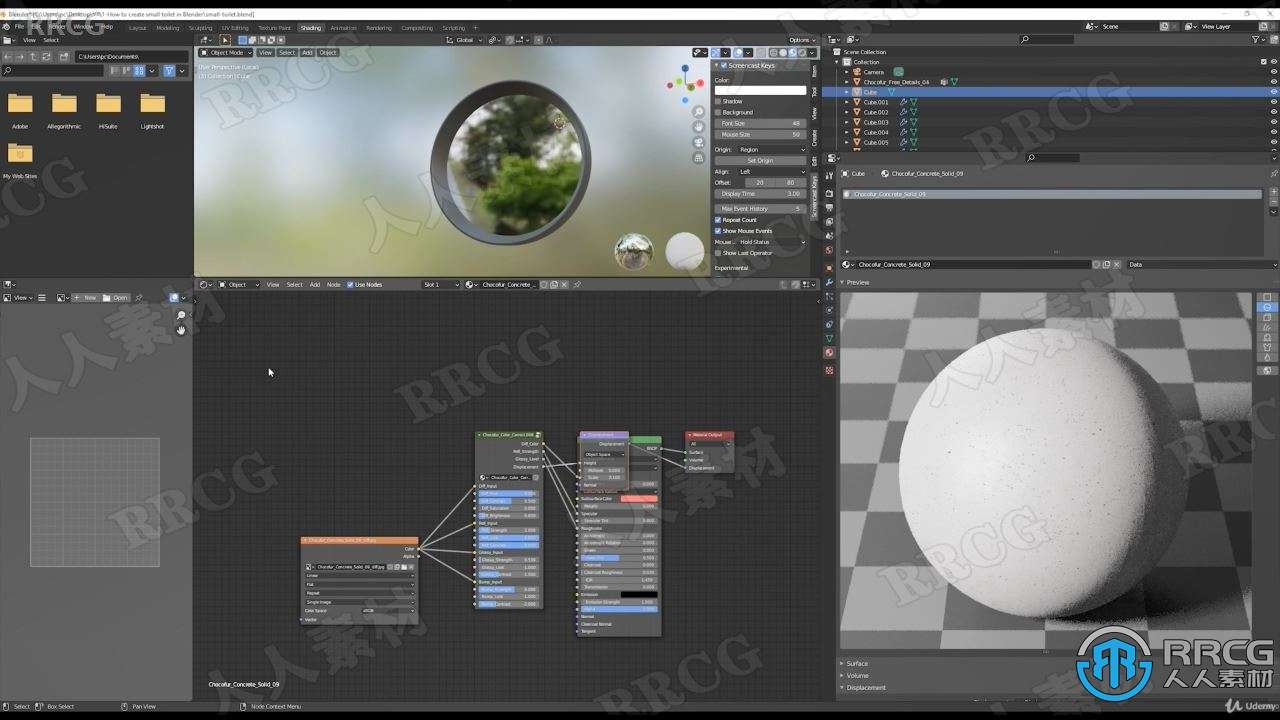The image size is (1280, 720).
Task: Click the image editor pan hand icon
Action: (x=181, y=330)
